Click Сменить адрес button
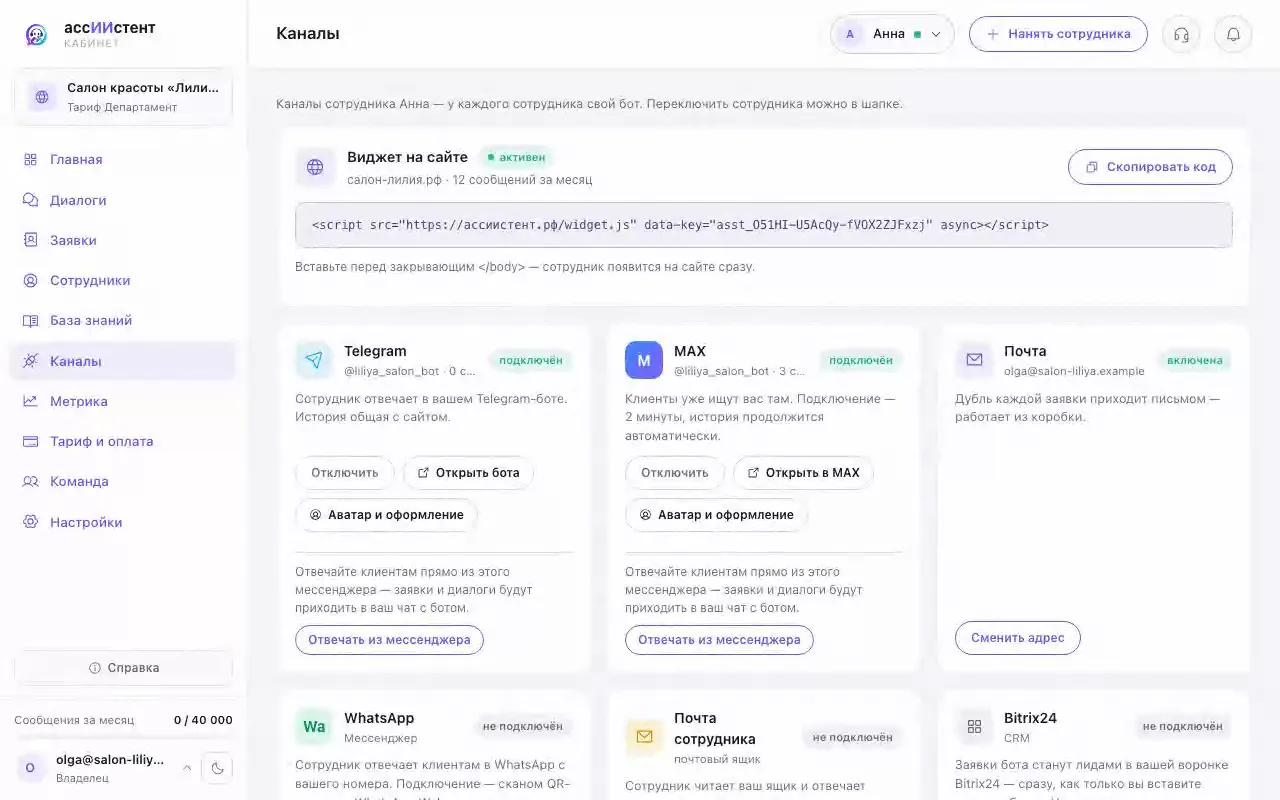The image size is (1280, 800). point(1018,638)
